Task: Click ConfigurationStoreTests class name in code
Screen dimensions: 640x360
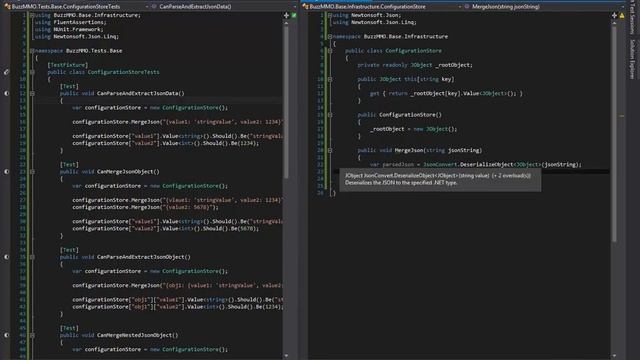Action: pos(124,72)
